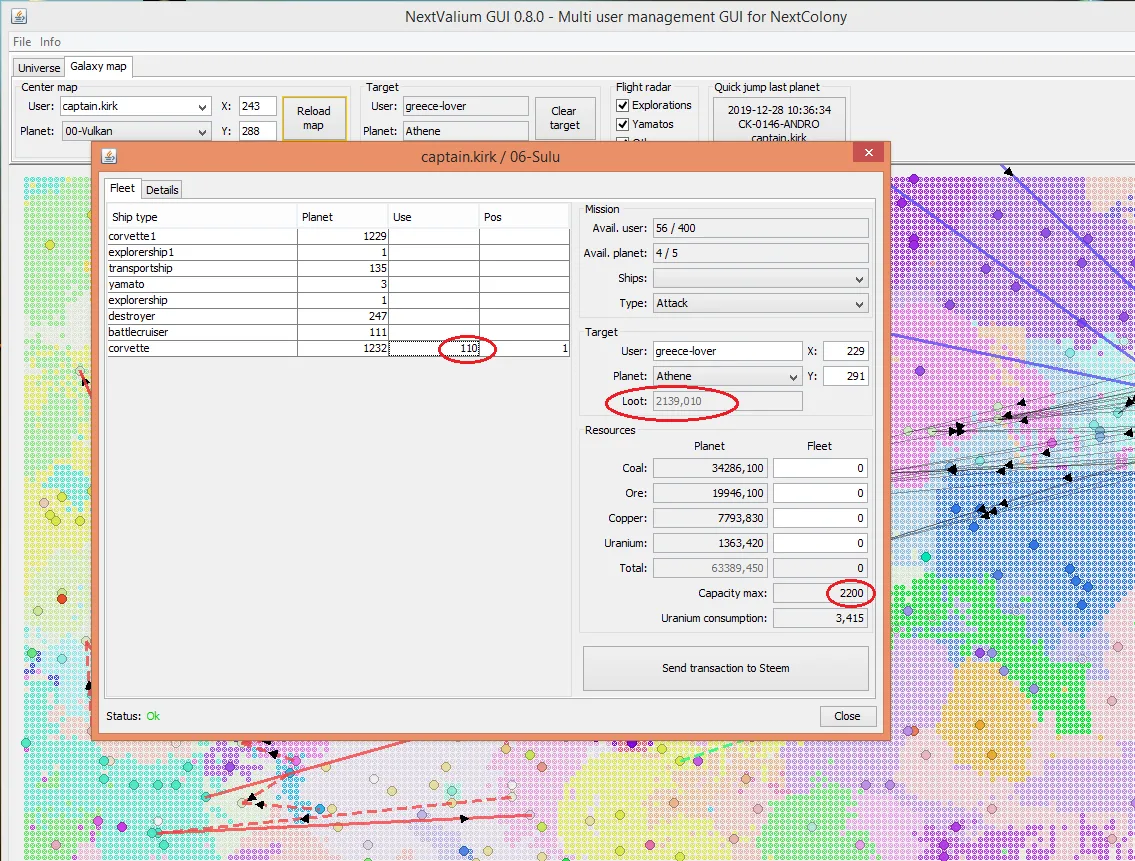Screen dimensions: 1135x861
Task: Click the Pos cell of corvette row
Action: click(x=524, y=348)
